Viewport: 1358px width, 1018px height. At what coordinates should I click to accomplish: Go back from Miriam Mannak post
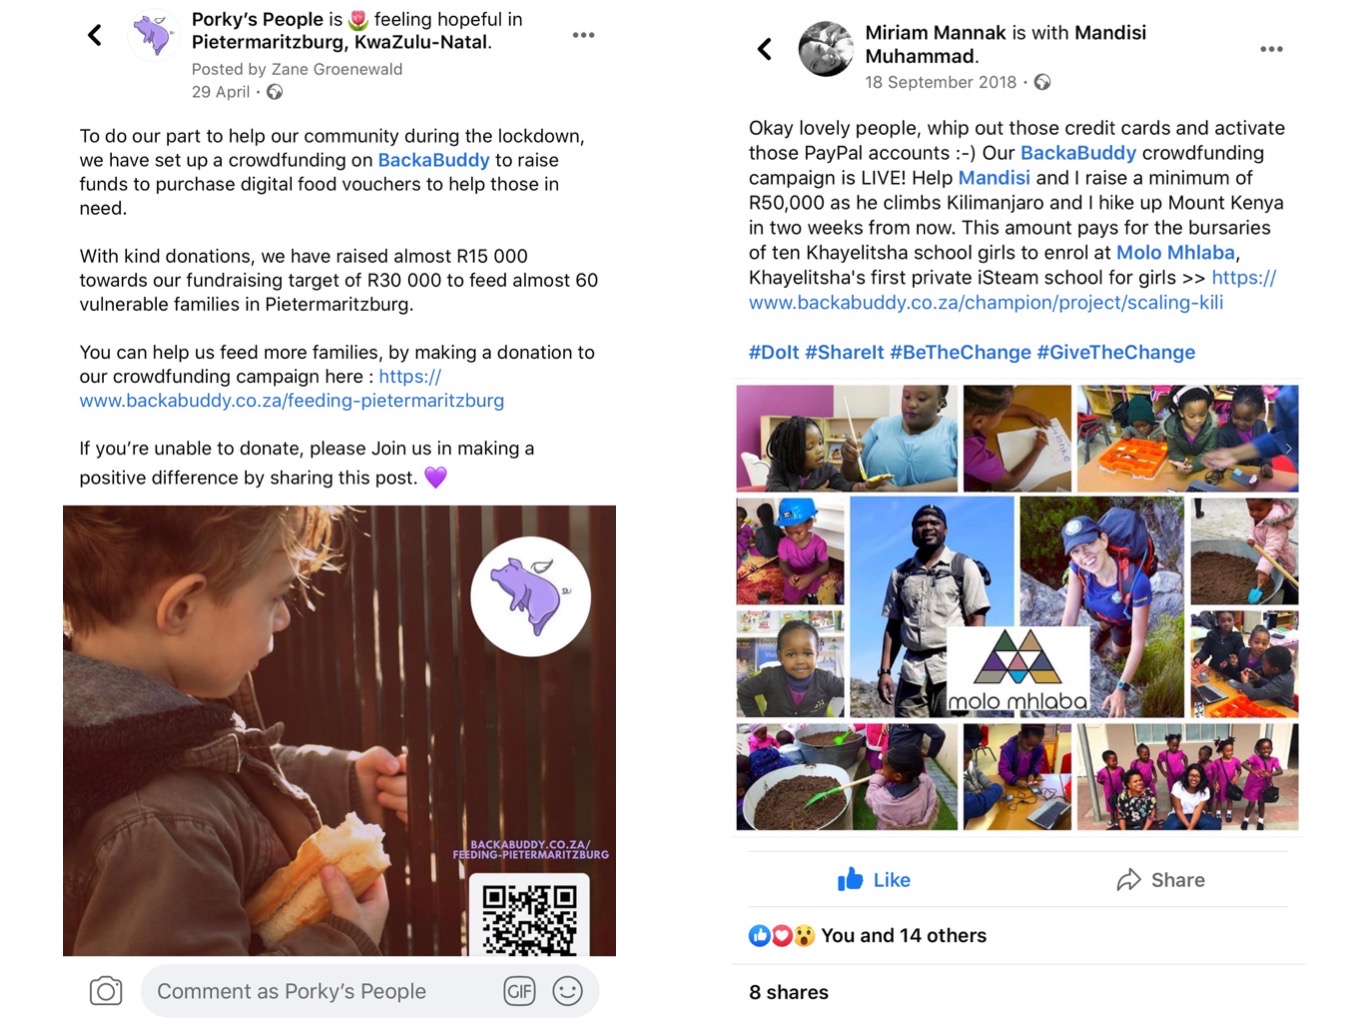765,49
